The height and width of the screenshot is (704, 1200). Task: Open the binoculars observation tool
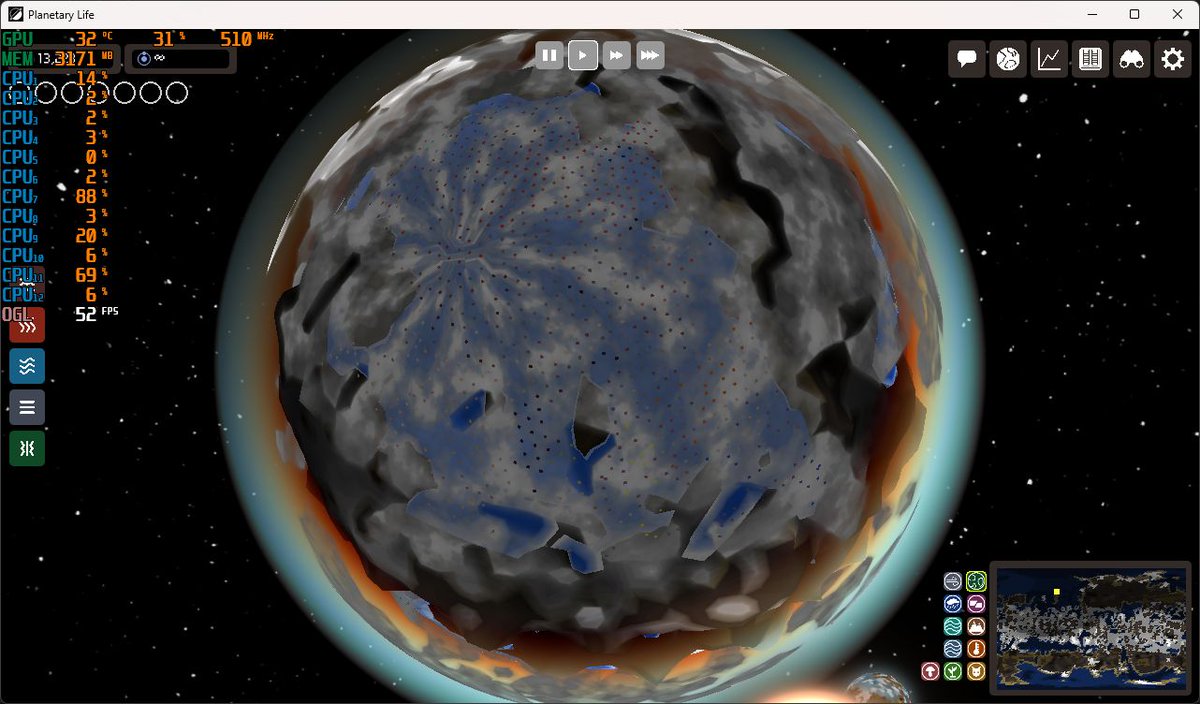(x=1131, y=59)
